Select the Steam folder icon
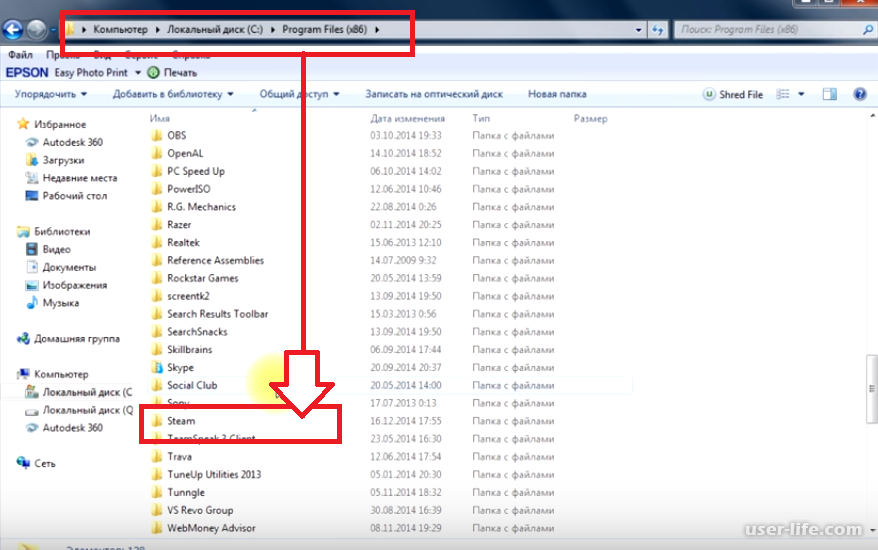This screenshot has width=878, height=550. point(157,421)
